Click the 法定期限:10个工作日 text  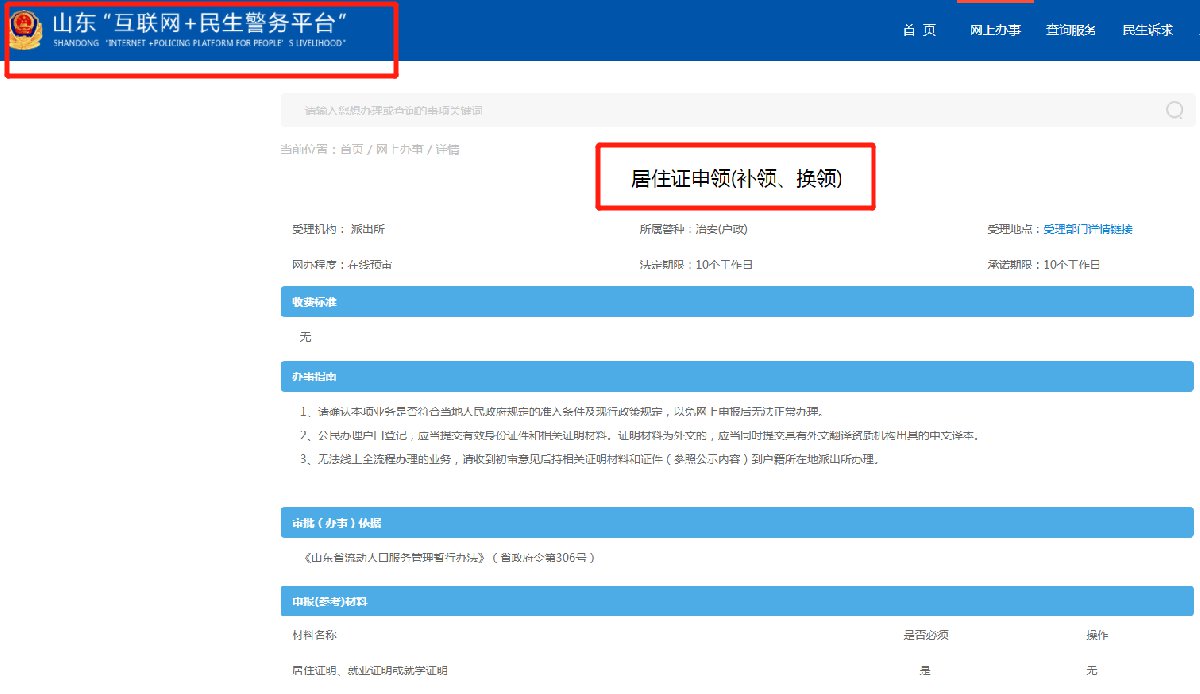click(x=696, y=265)
